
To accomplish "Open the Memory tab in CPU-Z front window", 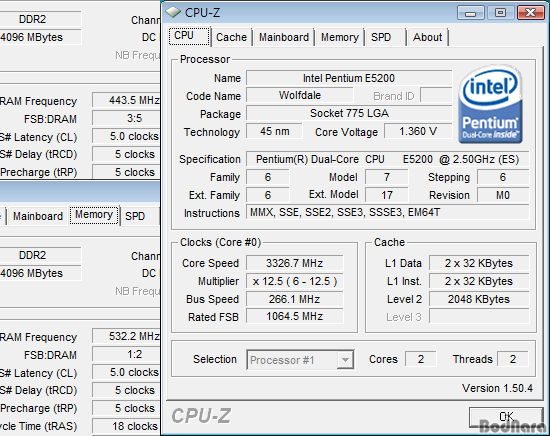I will click(340, 37).
